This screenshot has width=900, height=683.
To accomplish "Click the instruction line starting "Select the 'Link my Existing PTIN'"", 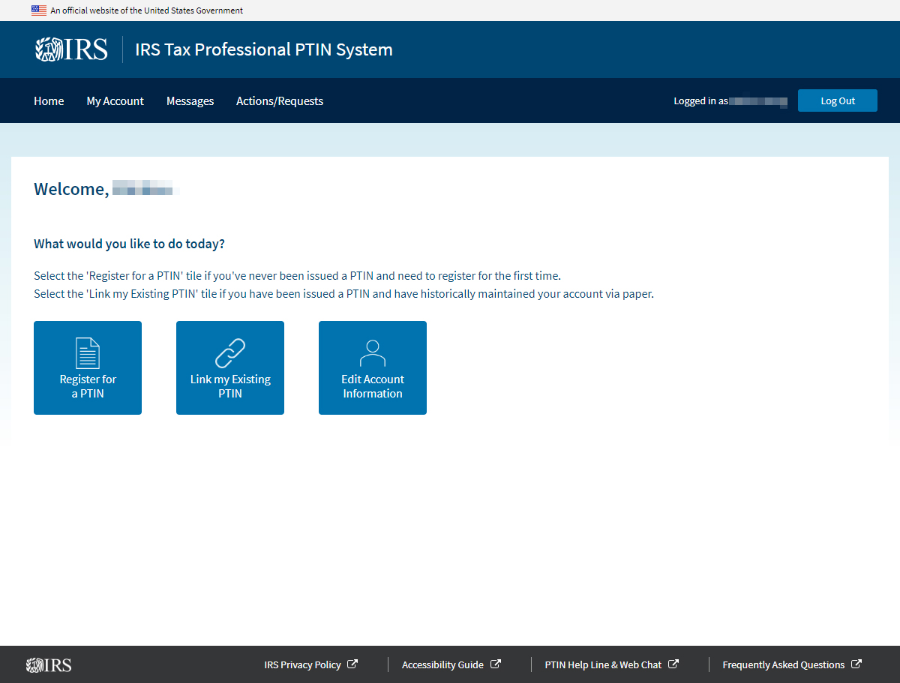I will coord(344,294).
